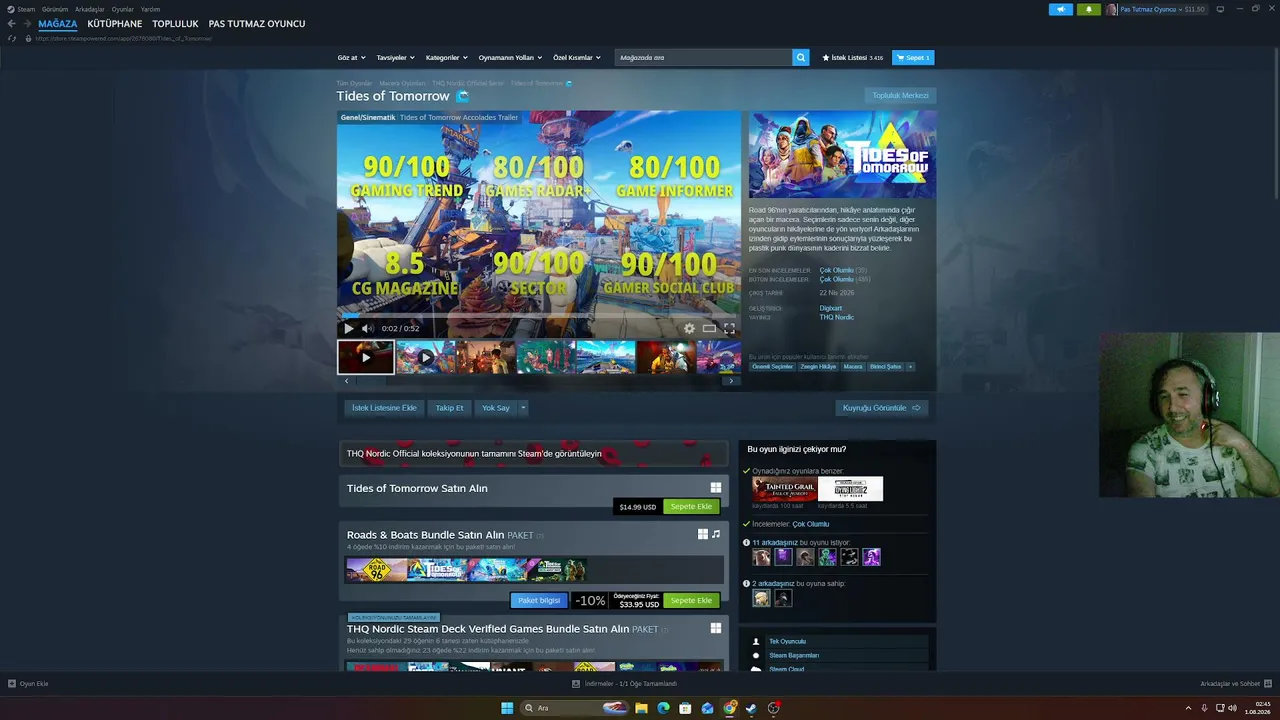Switch to the MAĞAZA tab

pos(58,24)
